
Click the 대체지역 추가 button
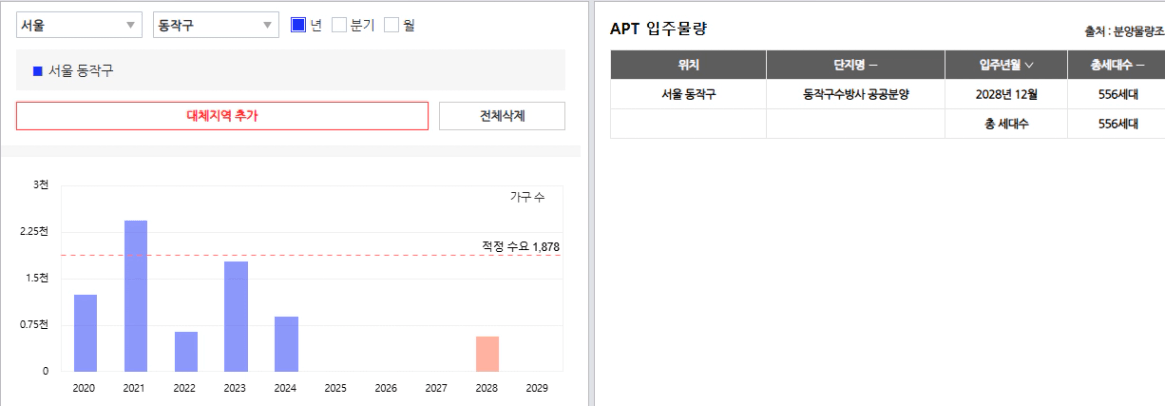click(x=222, y=116)
